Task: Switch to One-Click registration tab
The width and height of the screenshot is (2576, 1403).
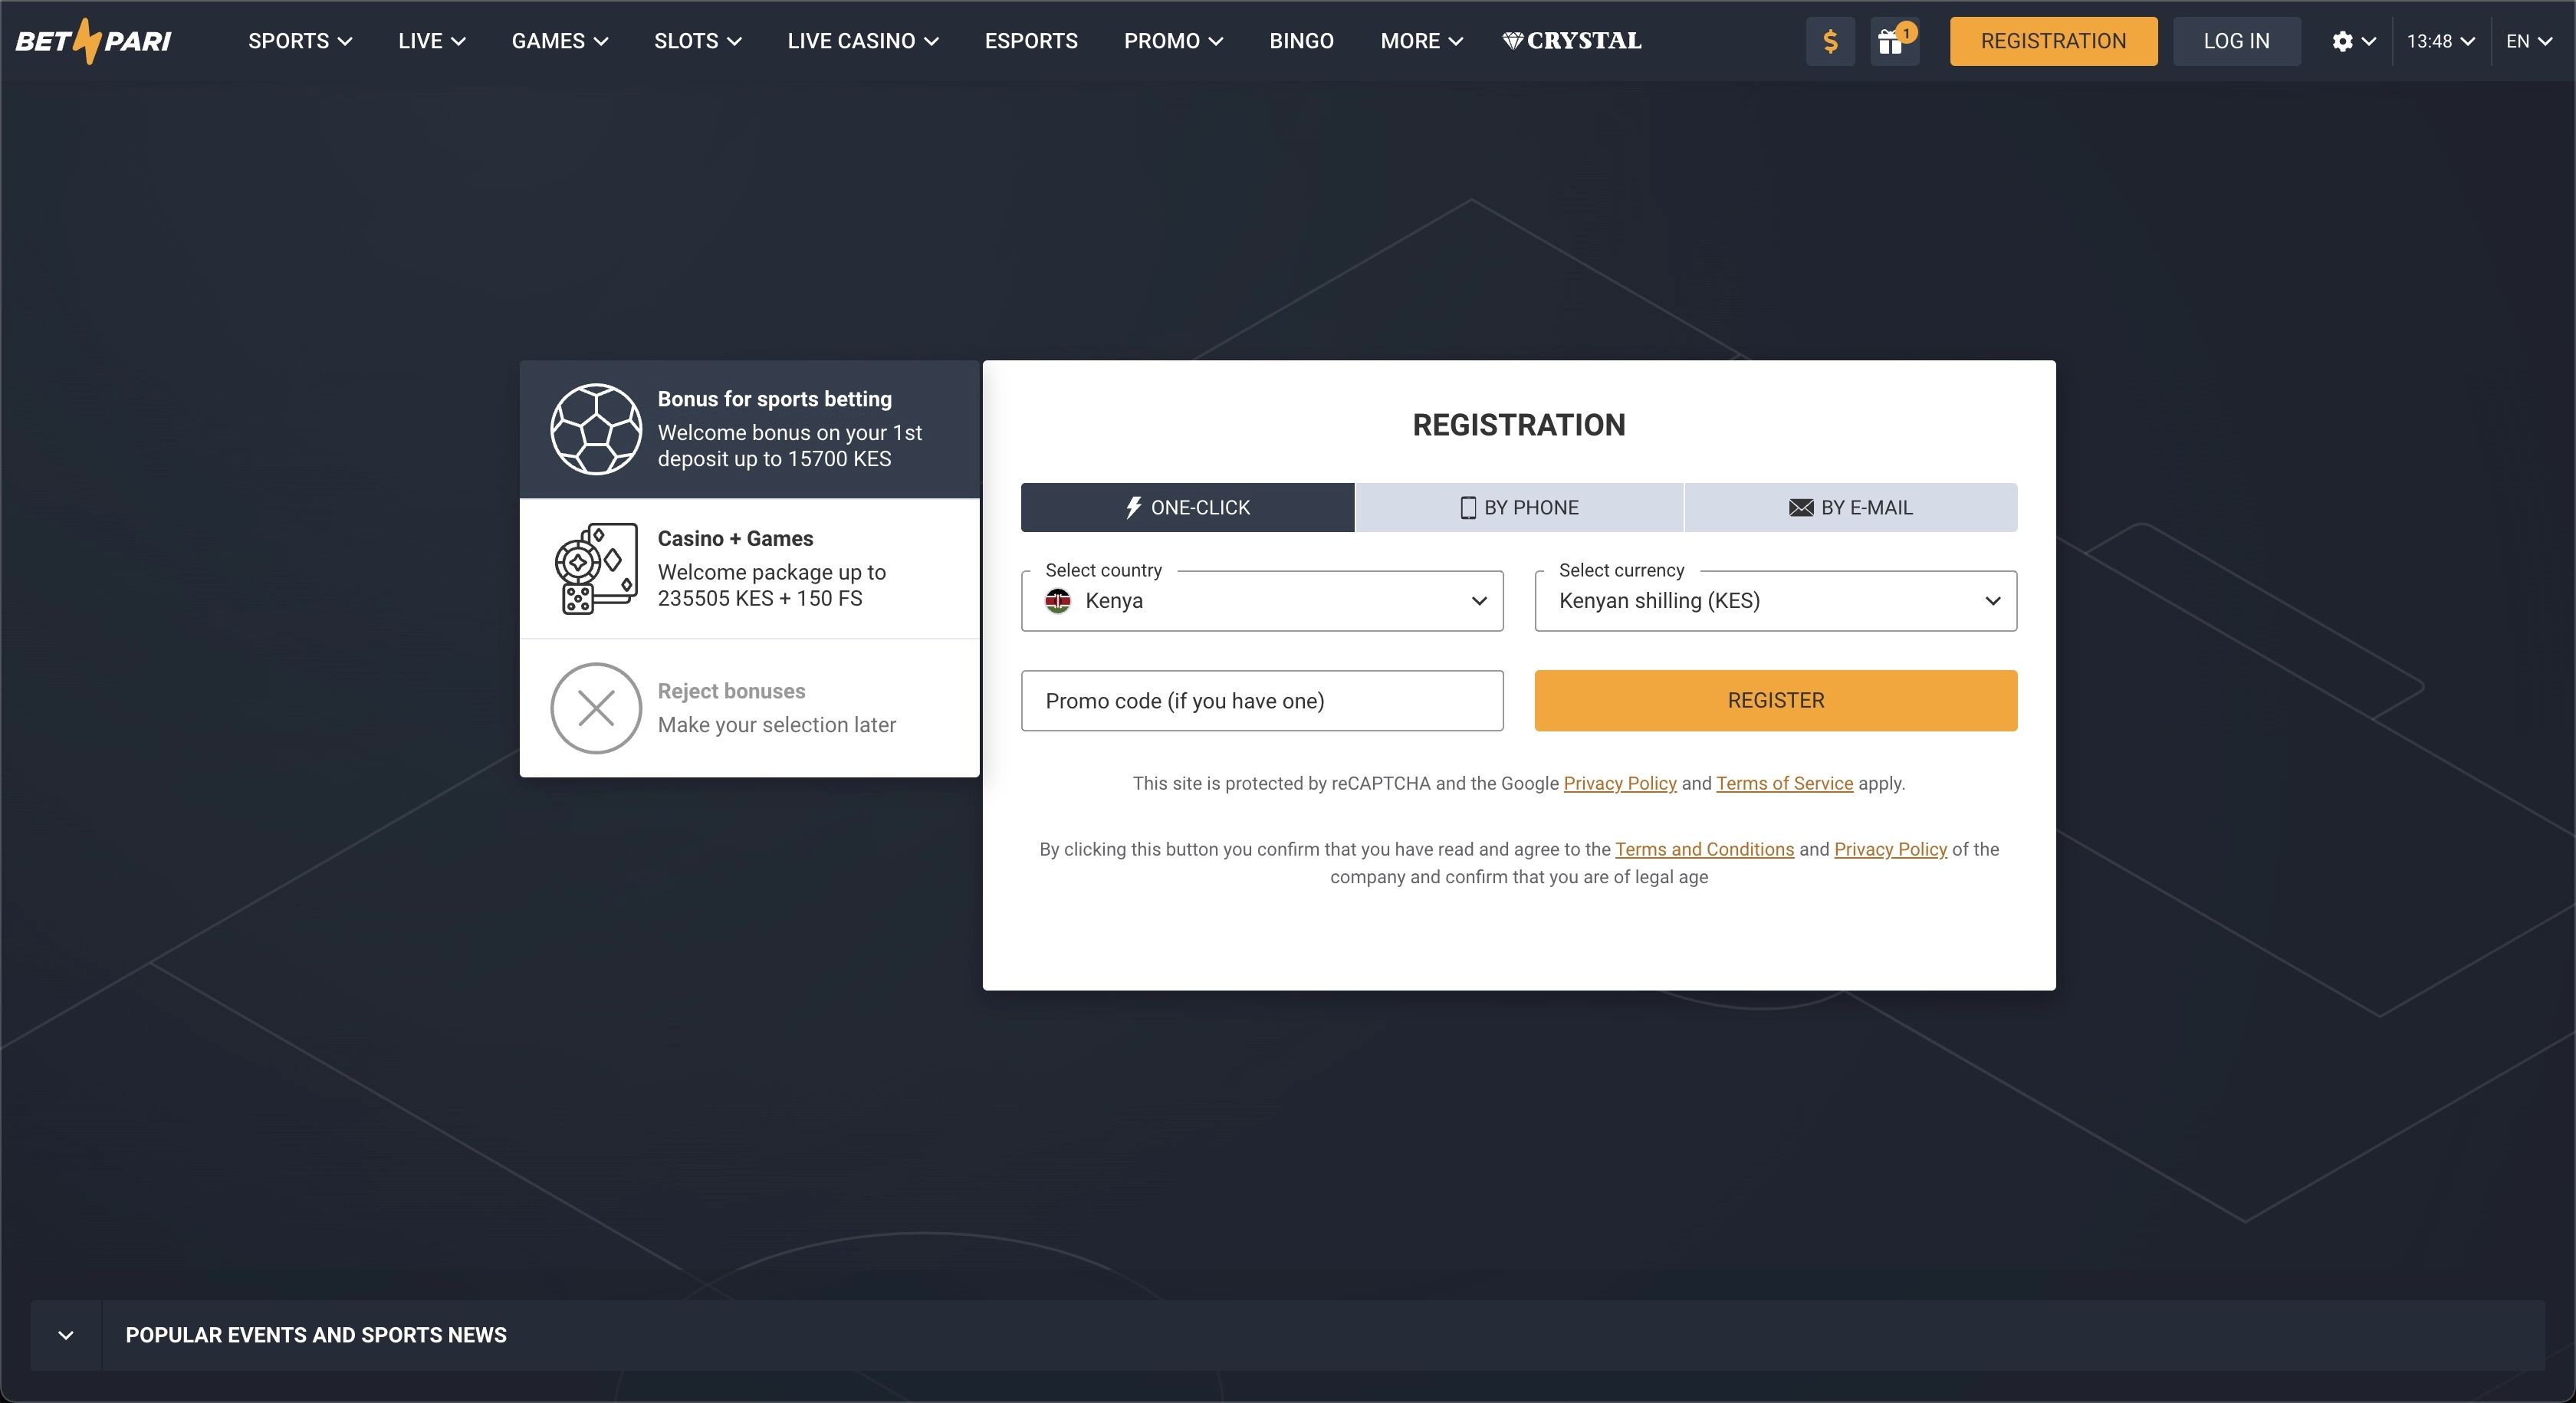Action: 1187,507
